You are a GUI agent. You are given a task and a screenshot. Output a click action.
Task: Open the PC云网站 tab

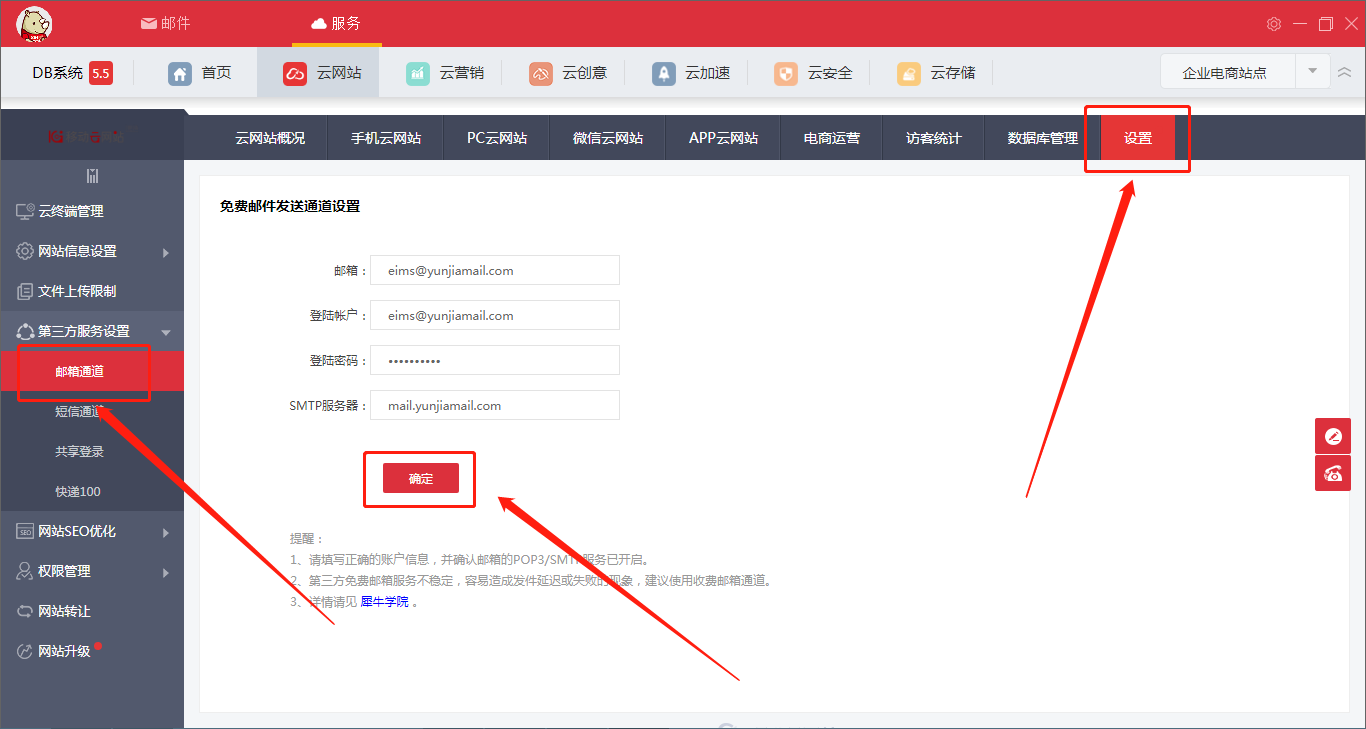(x=497, y=138)
